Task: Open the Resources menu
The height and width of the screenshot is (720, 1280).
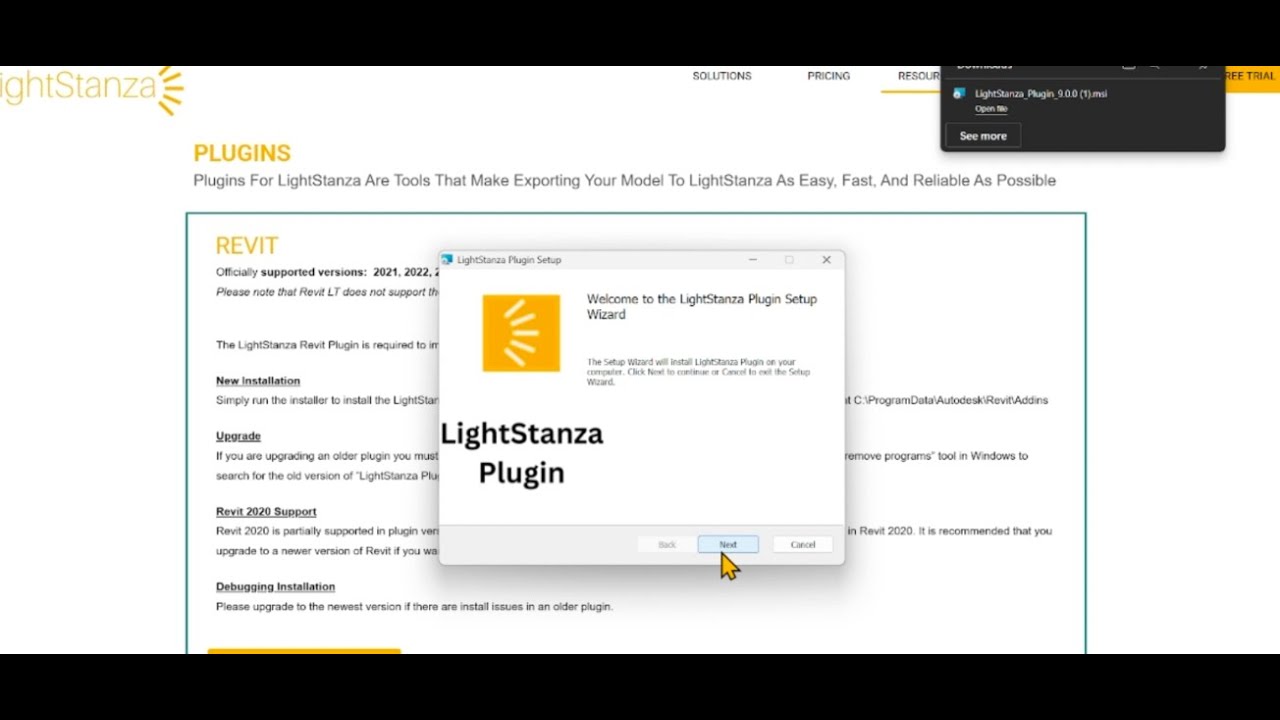Action: tap(918, 76)
